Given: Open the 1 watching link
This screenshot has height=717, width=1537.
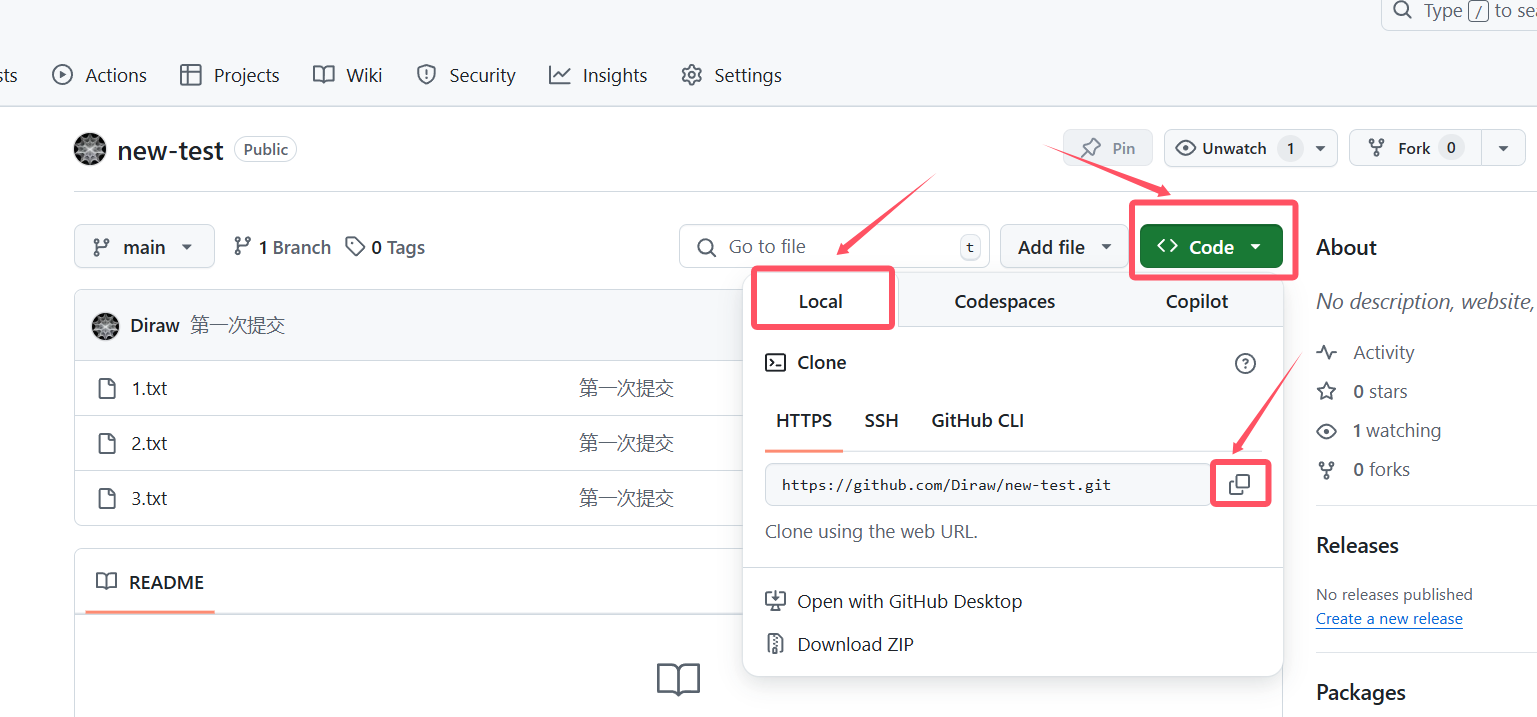Looking at the screenshot, I should (x=1397, y=431).
